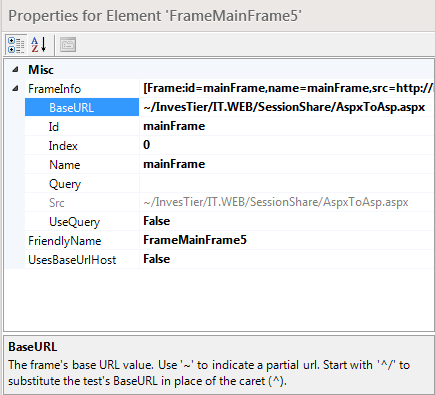Edit the BaseURL value field
This screenshot has height=395, width=436.
click(287, 107)
